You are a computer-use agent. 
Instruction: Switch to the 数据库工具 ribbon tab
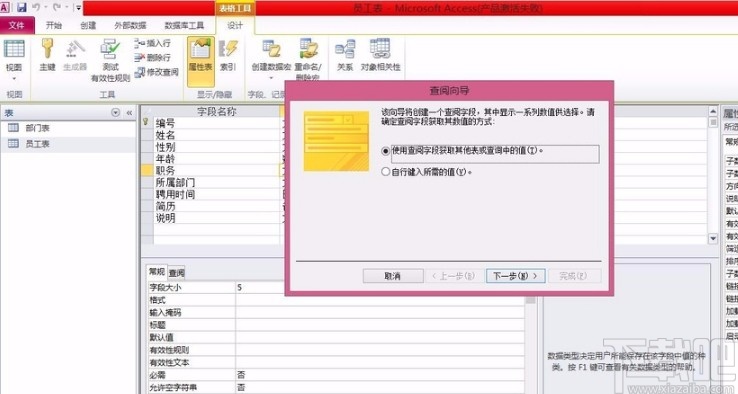[x=184, y=25]
